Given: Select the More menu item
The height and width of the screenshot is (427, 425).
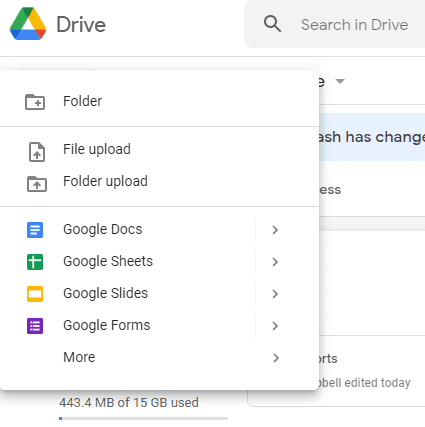Looking at the screenshot, I should point(159,357).
